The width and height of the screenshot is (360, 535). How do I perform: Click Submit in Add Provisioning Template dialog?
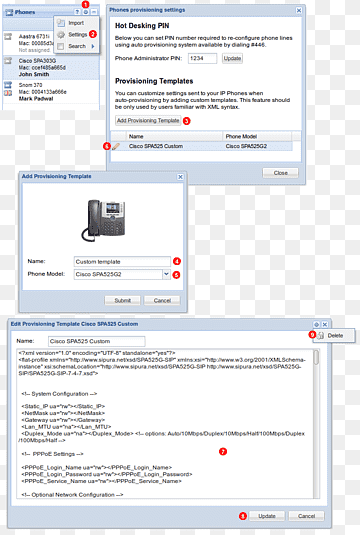(123, 301)
